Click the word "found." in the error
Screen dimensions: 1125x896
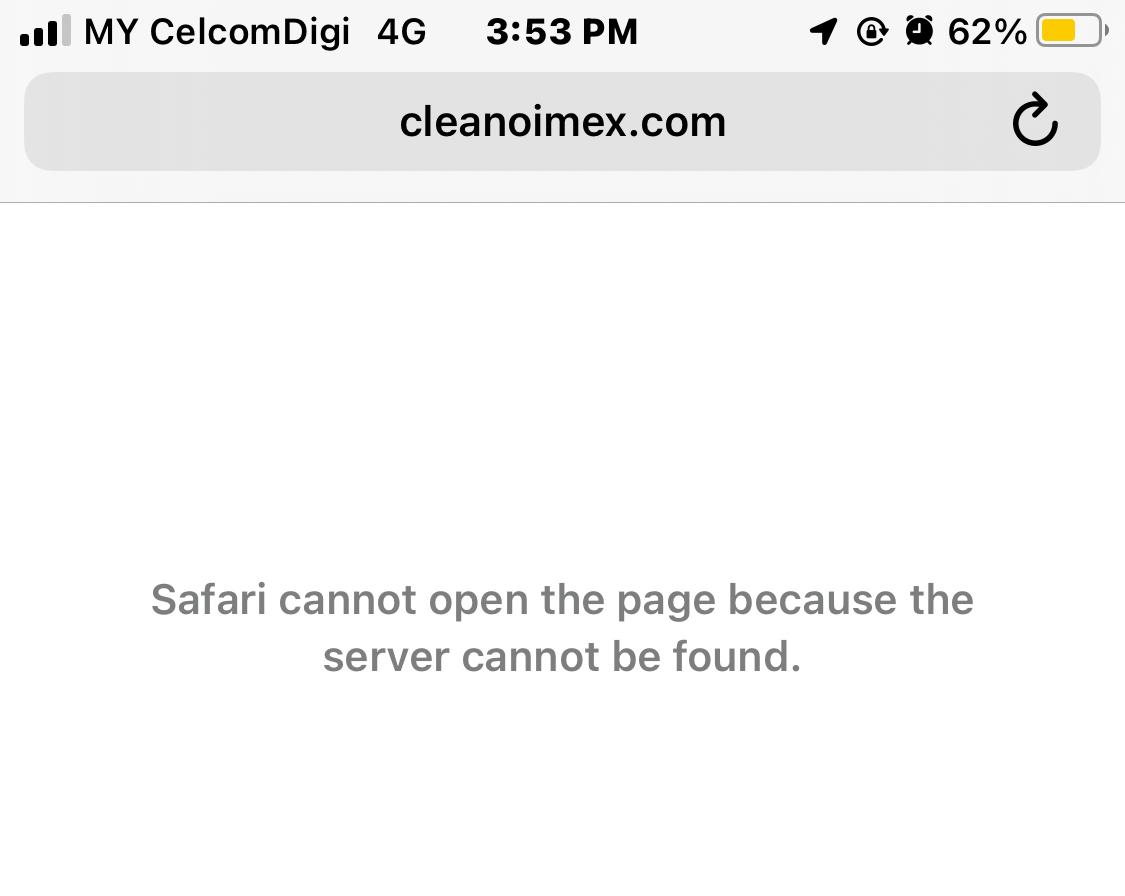[736, 656]
